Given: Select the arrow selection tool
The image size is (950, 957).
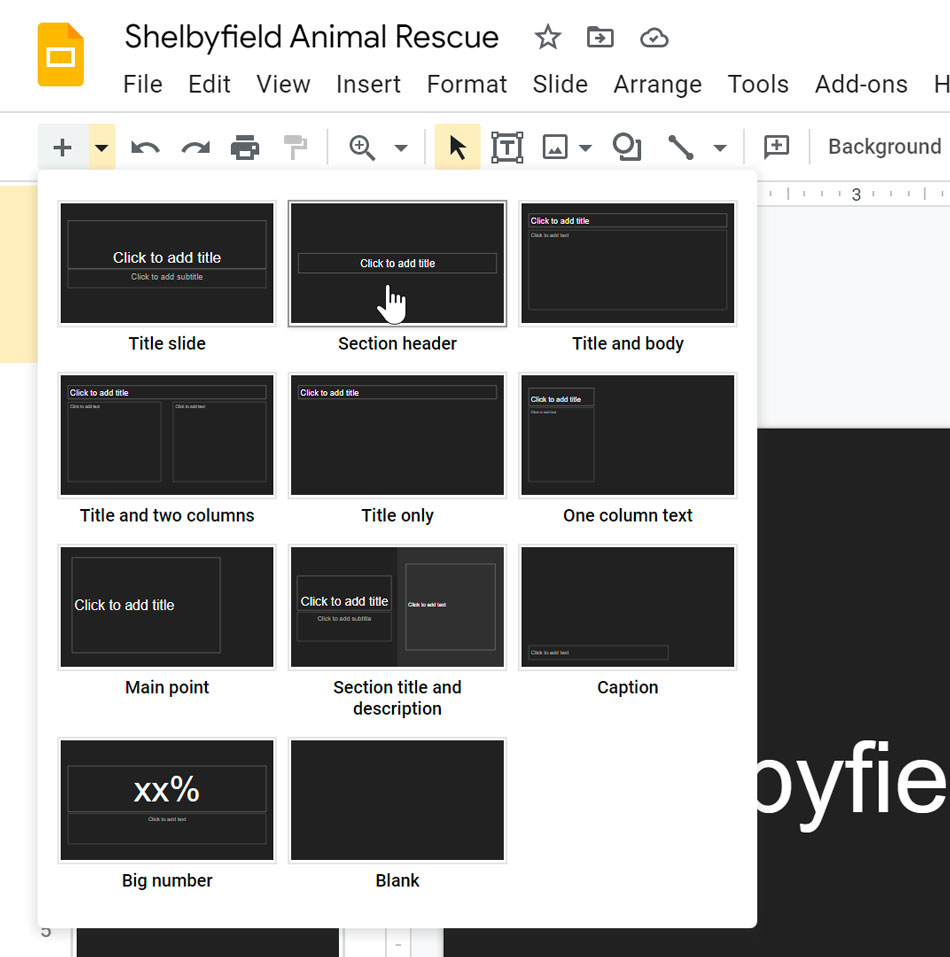Looking at the screenshot, I should (457, 146).
